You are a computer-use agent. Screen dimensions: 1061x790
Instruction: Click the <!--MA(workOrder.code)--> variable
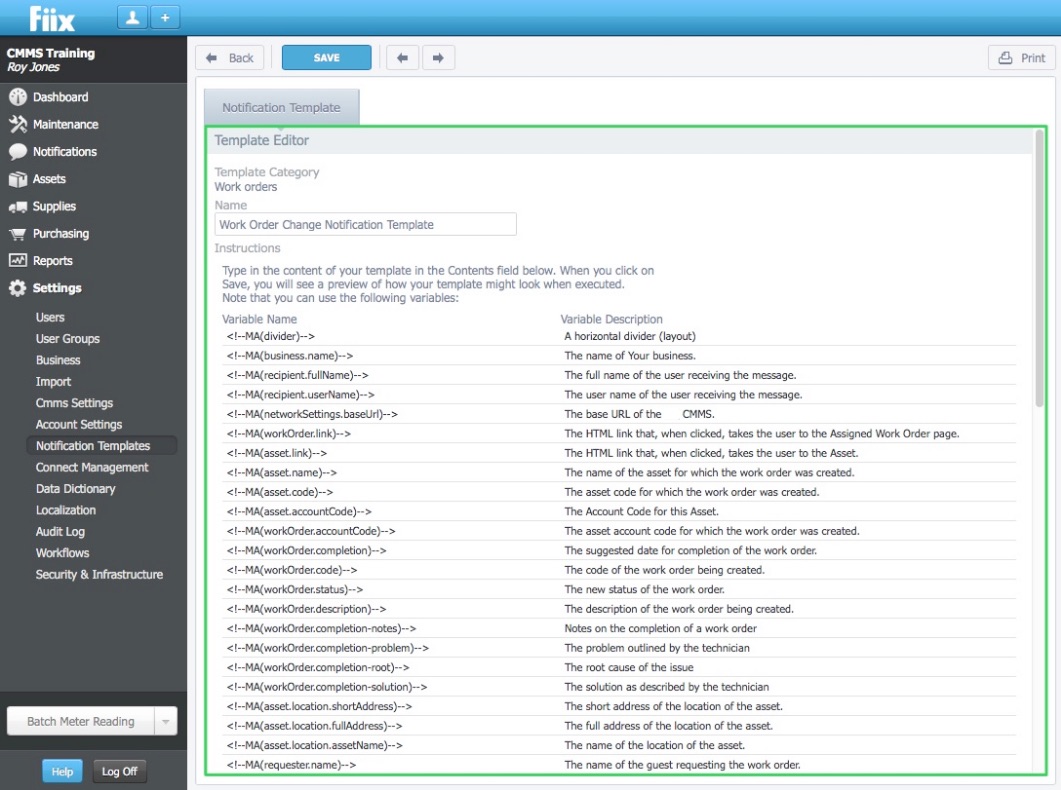292,570
